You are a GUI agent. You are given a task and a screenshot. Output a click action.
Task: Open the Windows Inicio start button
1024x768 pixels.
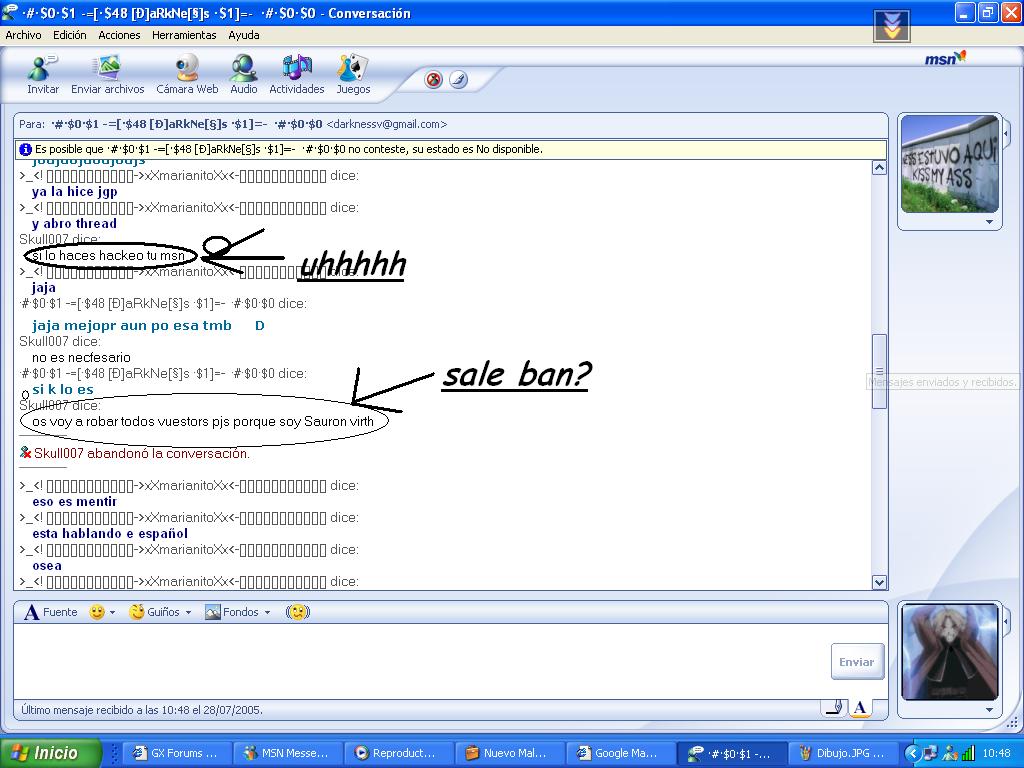[x=51, y=753]
